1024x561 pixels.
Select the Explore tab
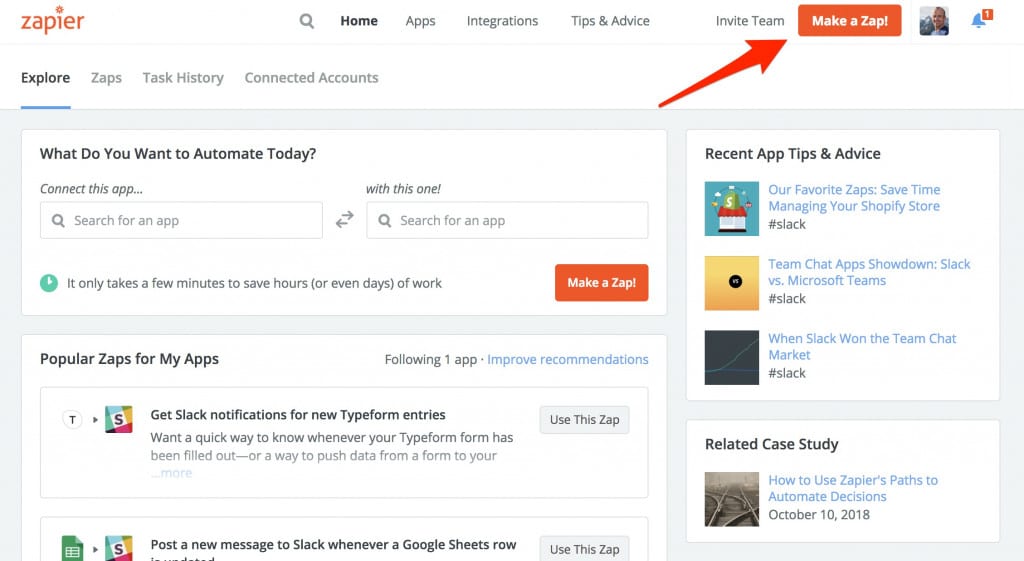pos(46,78)
